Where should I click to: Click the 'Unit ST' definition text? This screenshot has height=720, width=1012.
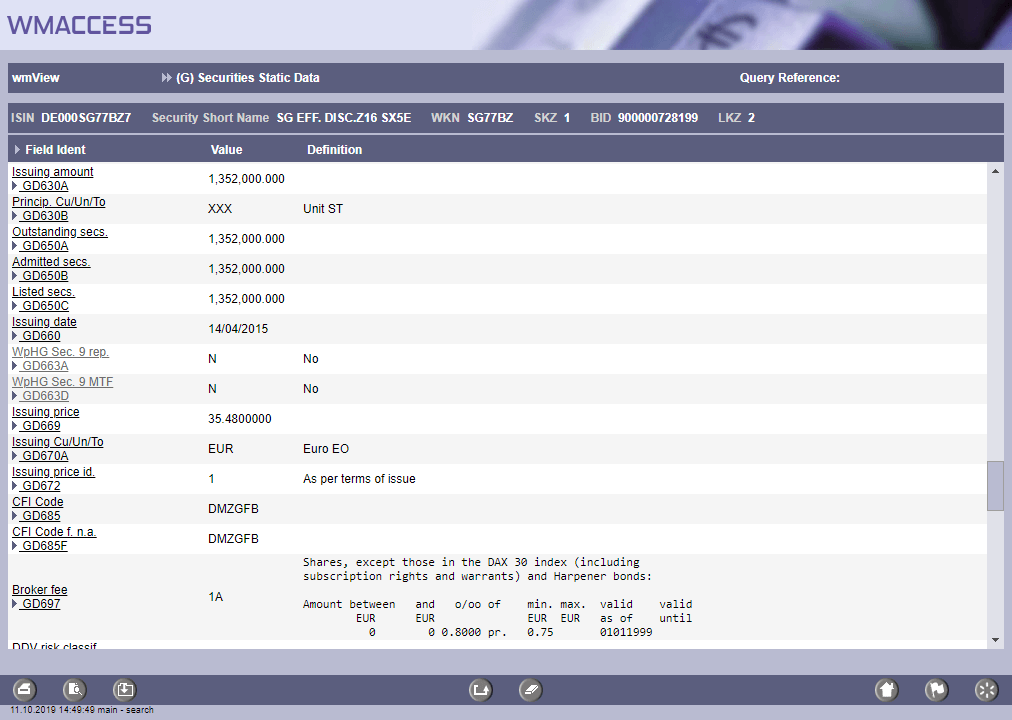click(323, 209)
